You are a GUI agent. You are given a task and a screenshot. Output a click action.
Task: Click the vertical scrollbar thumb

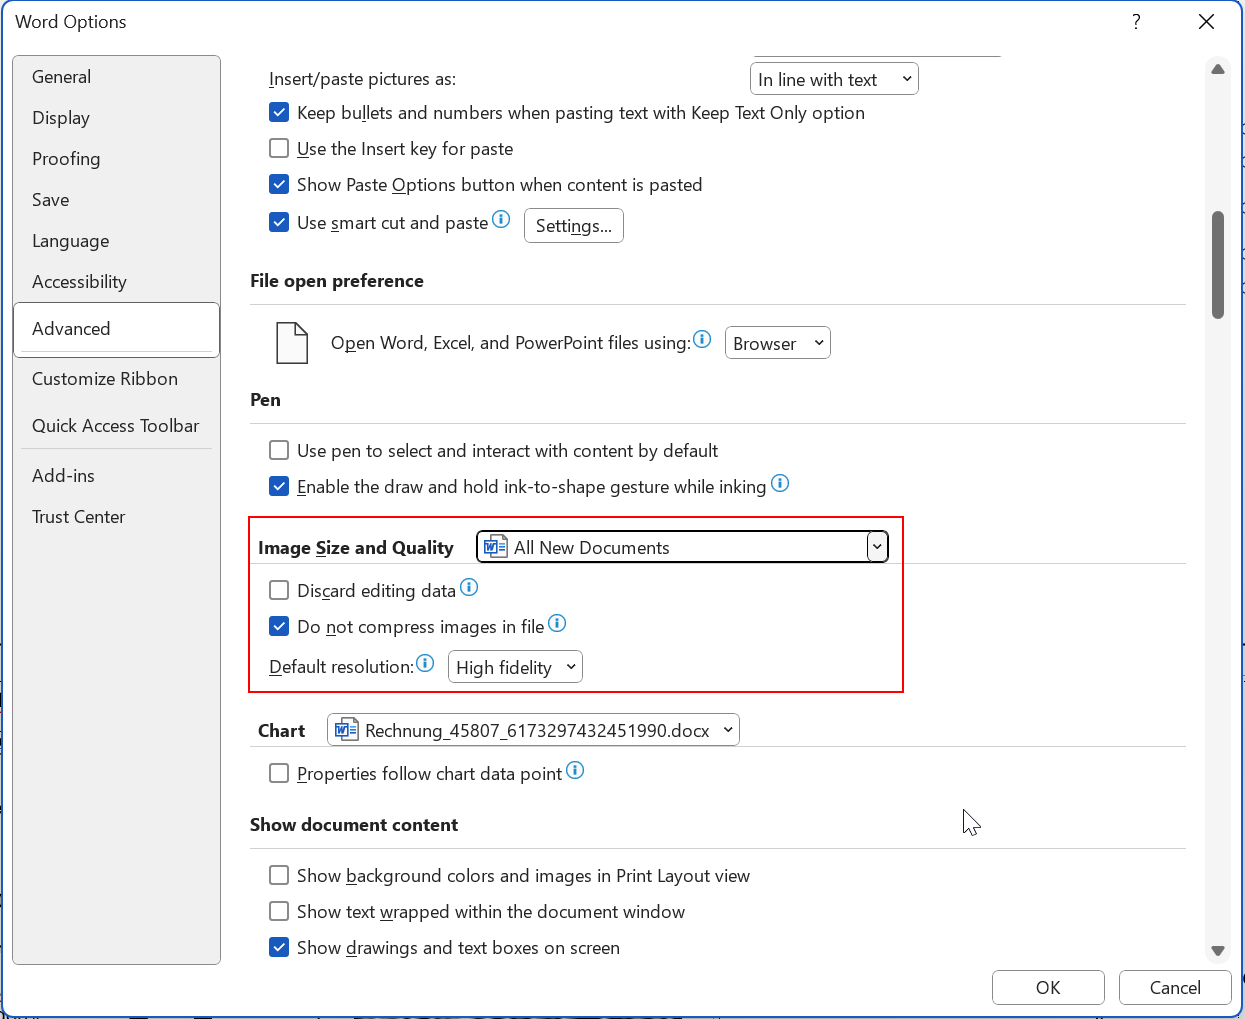pos(1217,265)
